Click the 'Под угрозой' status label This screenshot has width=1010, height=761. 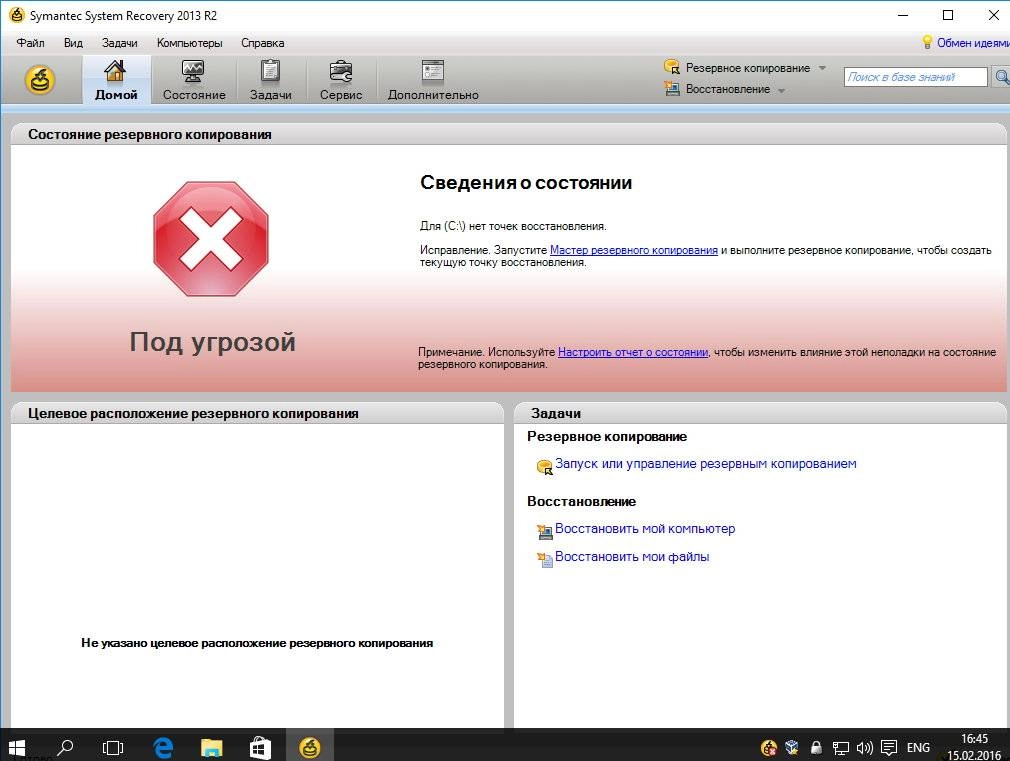click(x=212, y=342)
